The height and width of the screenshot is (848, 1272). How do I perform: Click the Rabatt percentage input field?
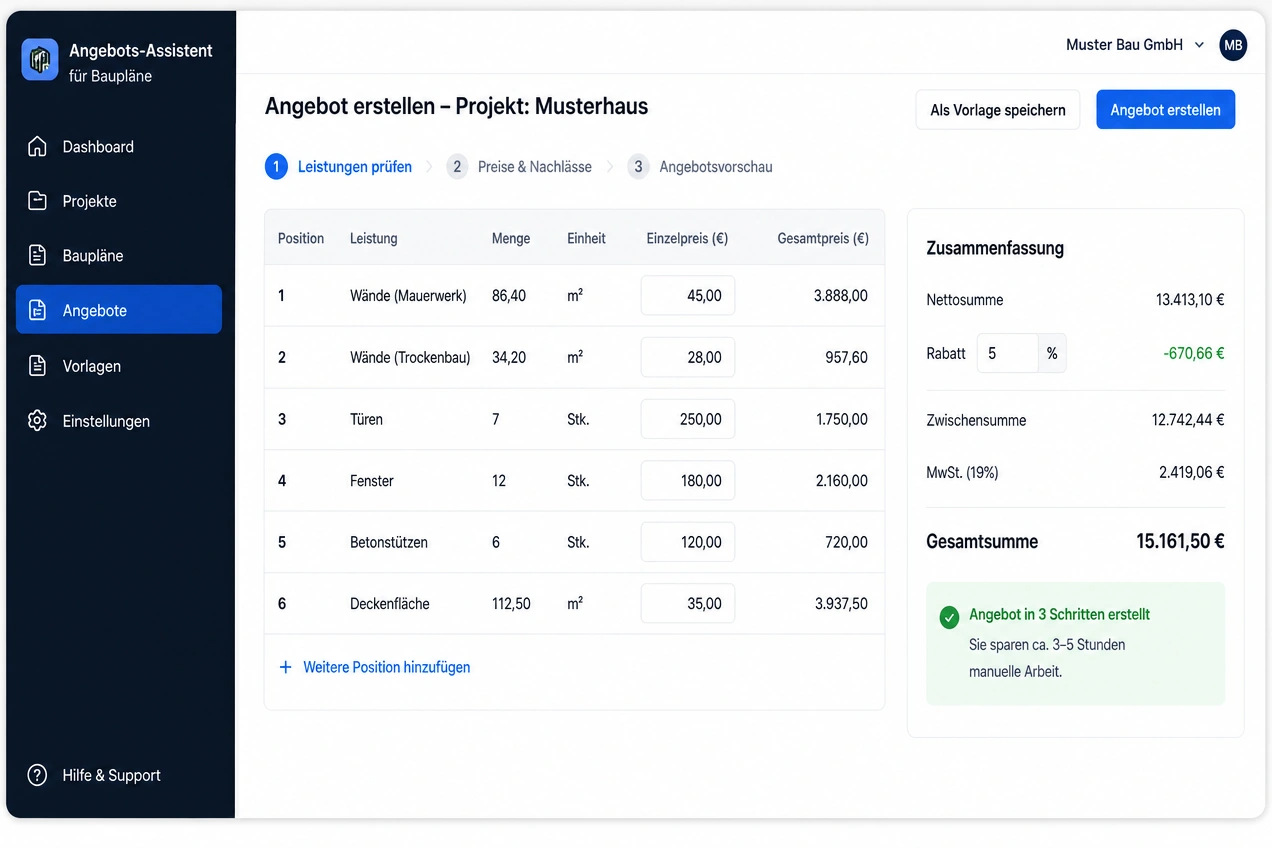click(1008, 353)
